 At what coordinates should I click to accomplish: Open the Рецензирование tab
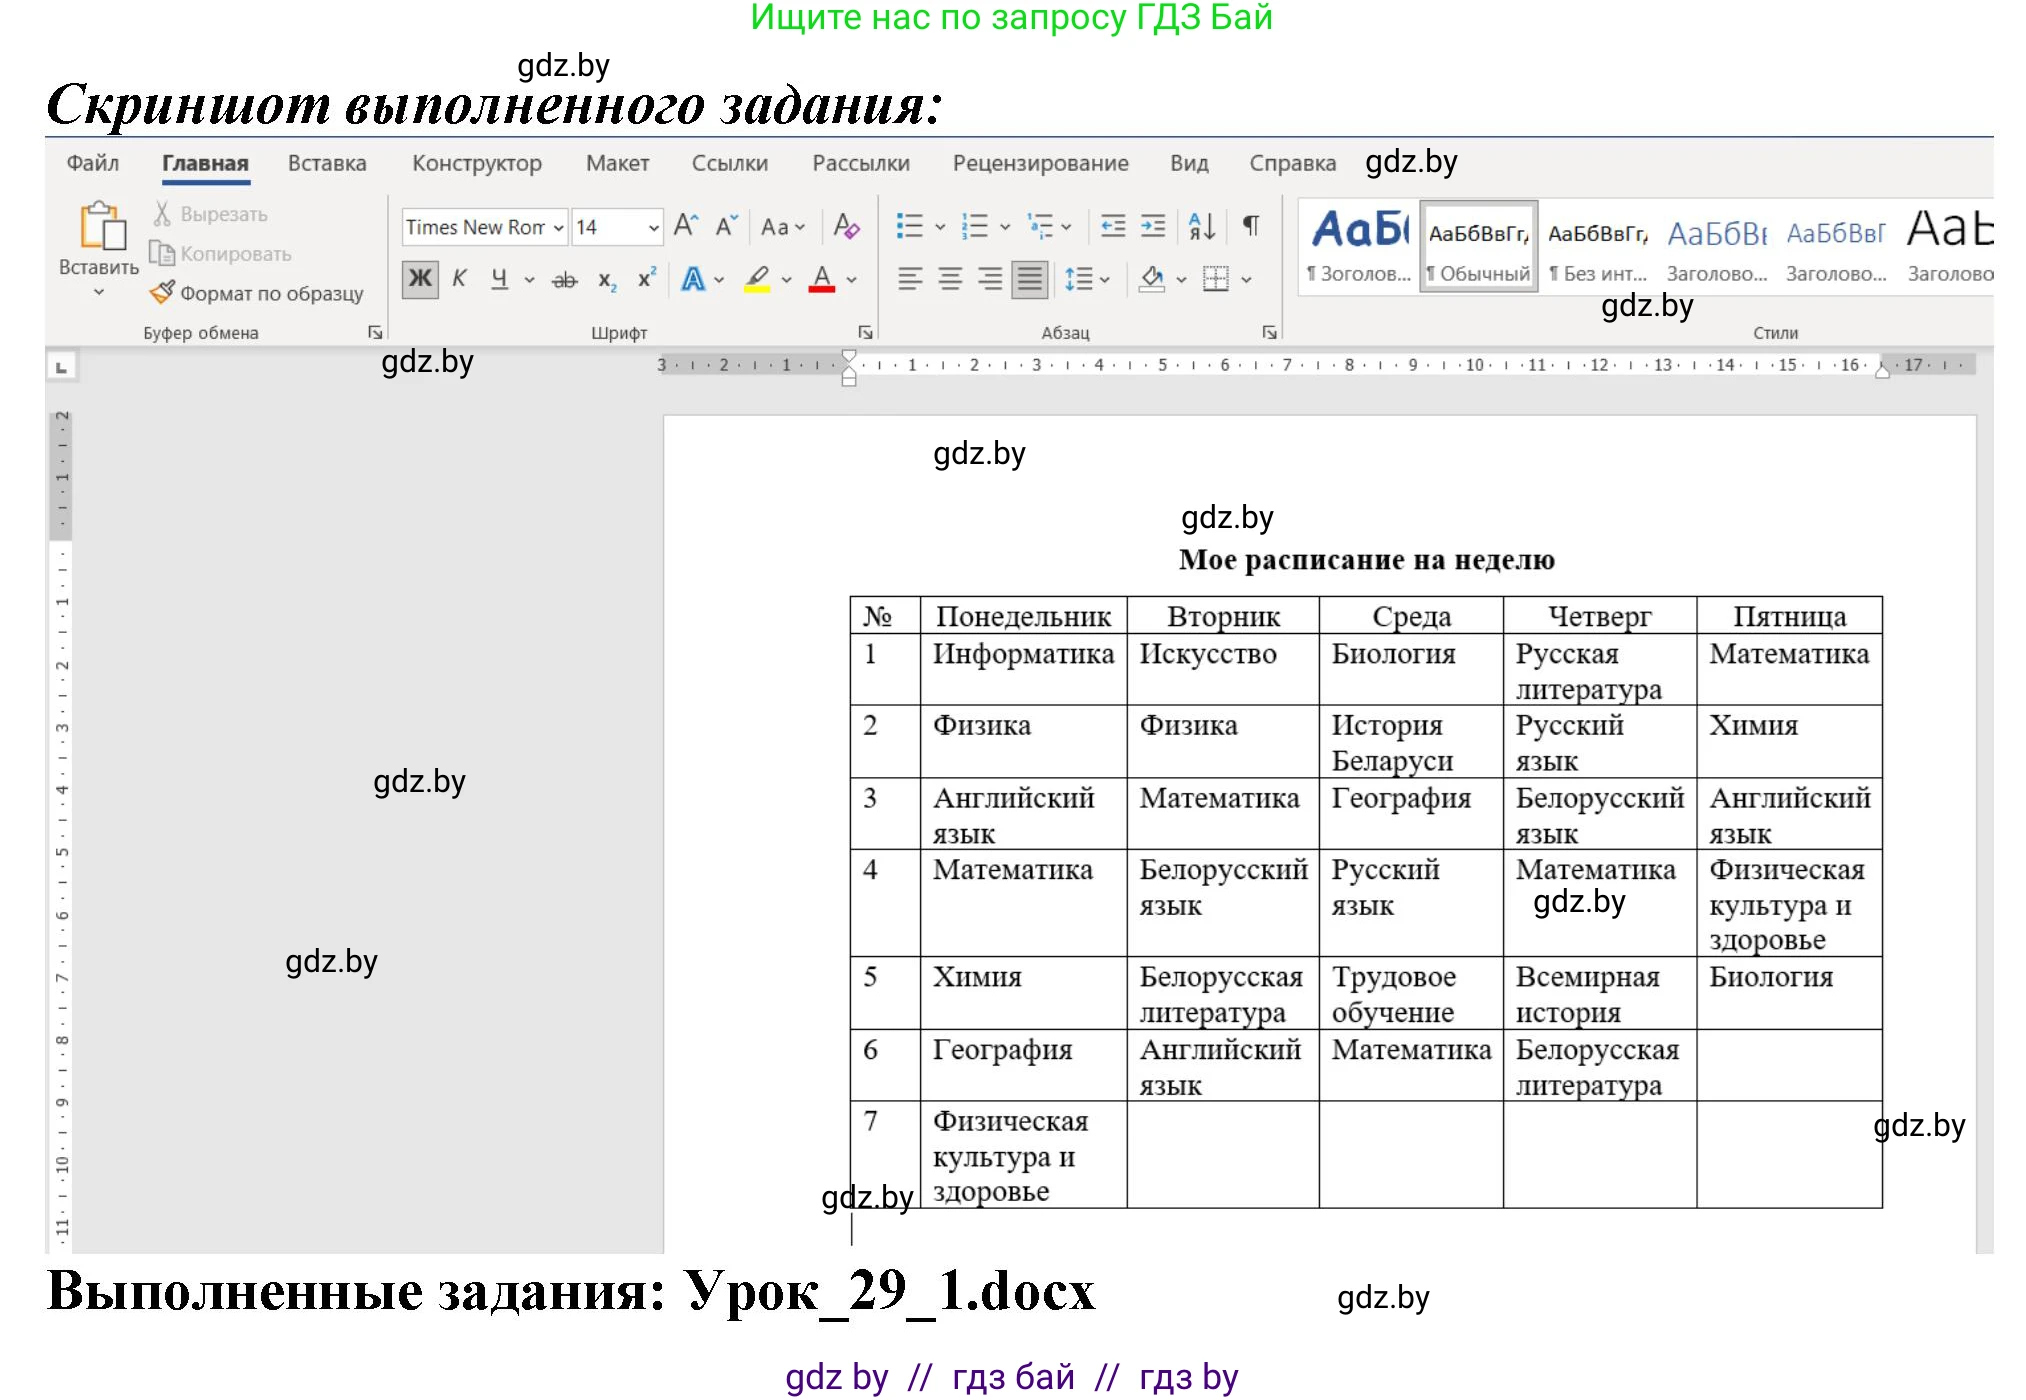(x=1042, y=163)
